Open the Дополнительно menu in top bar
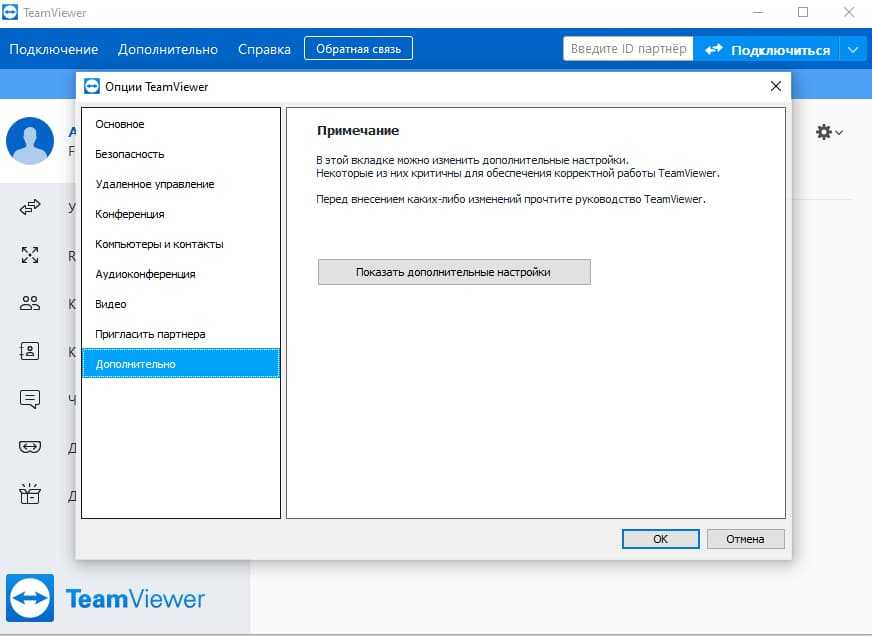The width and height of the screenshot is (872, 636). point(167,49)
